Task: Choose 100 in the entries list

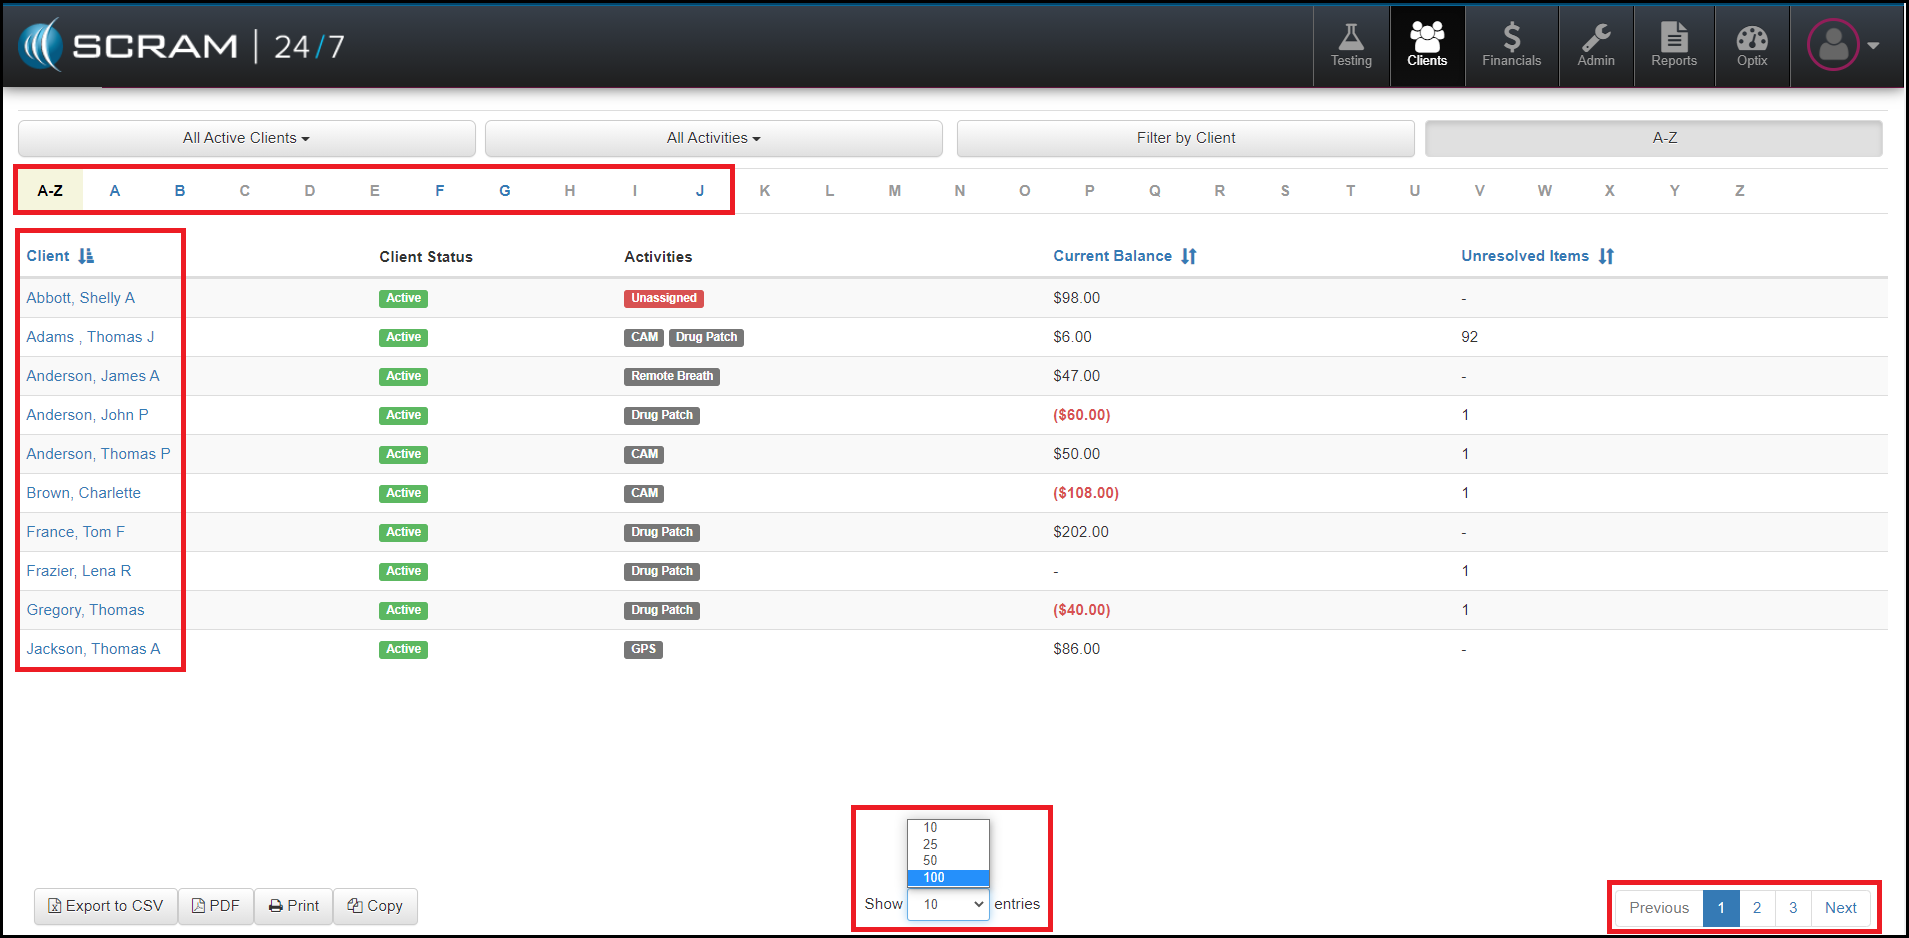Action: point(934,878)
